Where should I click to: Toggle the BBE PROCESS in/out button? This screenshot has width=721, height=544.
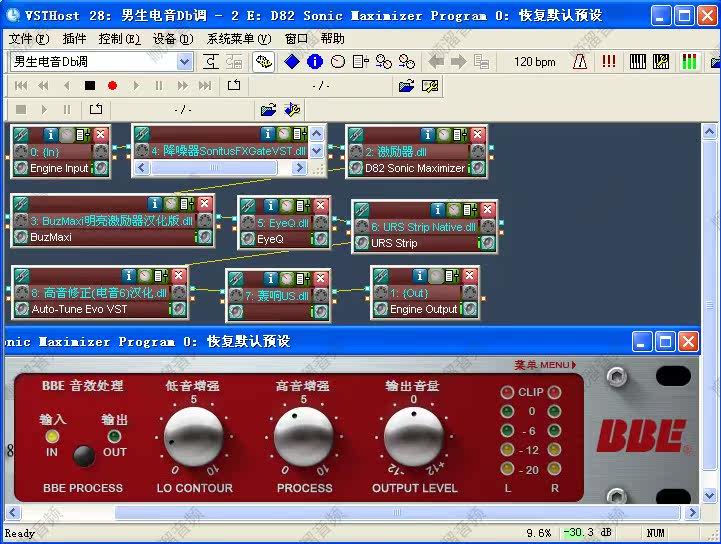tap(84, 455)
